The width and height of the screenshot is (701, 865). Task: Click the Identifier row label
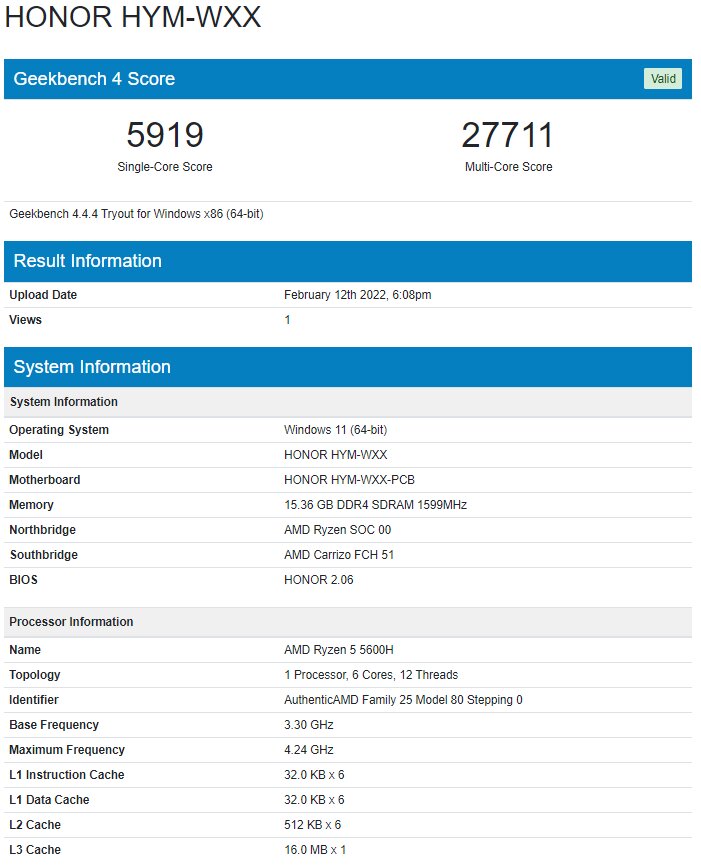coord(34,700)
